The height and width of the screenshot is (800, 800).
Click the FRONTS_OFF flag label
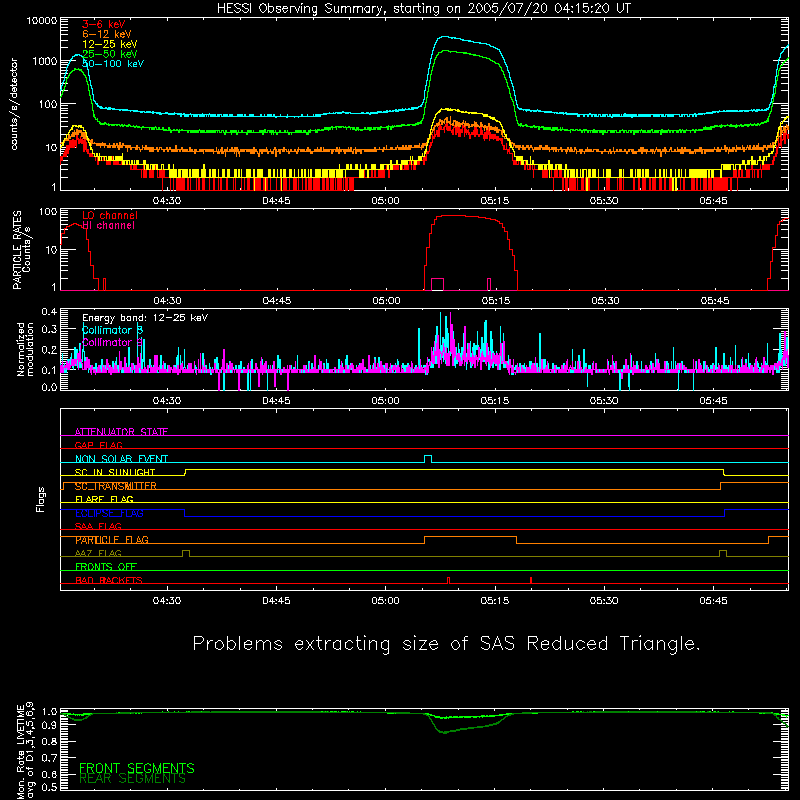pos(106,567)
